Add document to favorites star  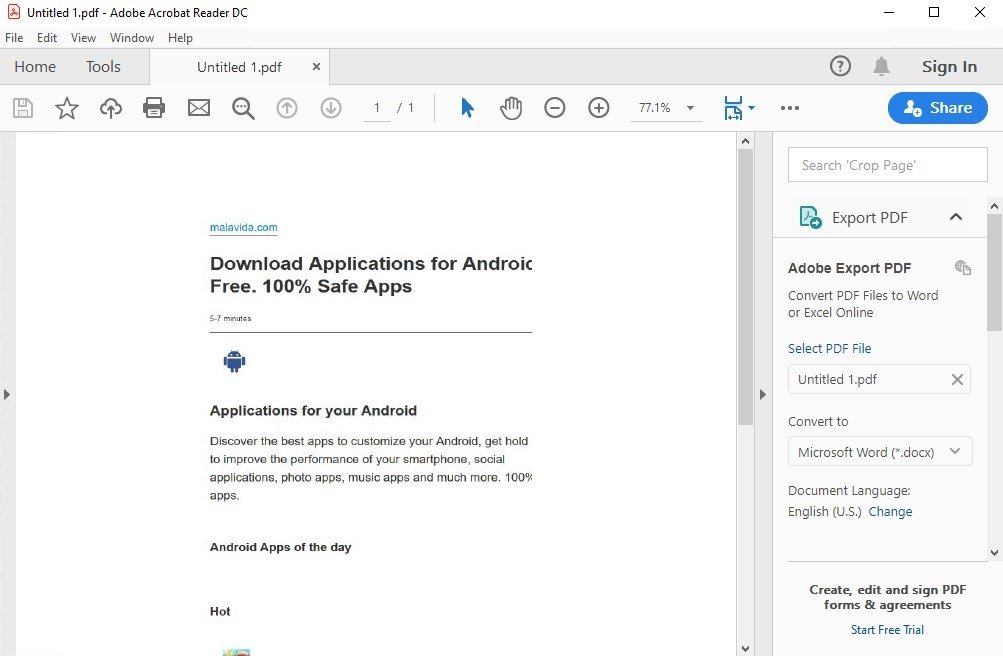coord(66,107)
